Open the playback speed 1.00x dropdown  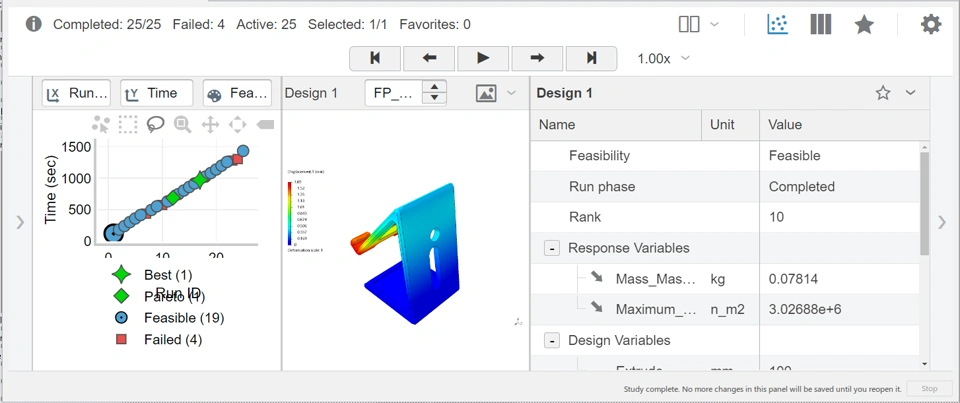tap(664, 58)
